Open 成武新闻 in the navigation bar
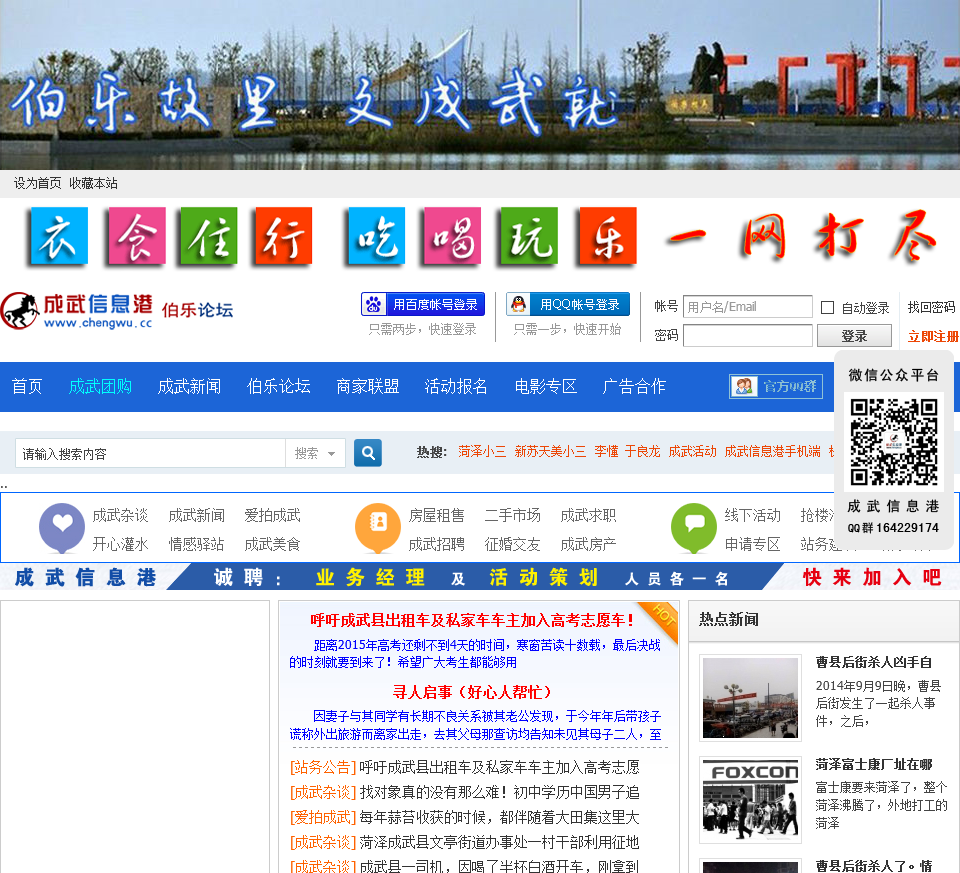The image size is (960, 873). [x=189, y=386]
